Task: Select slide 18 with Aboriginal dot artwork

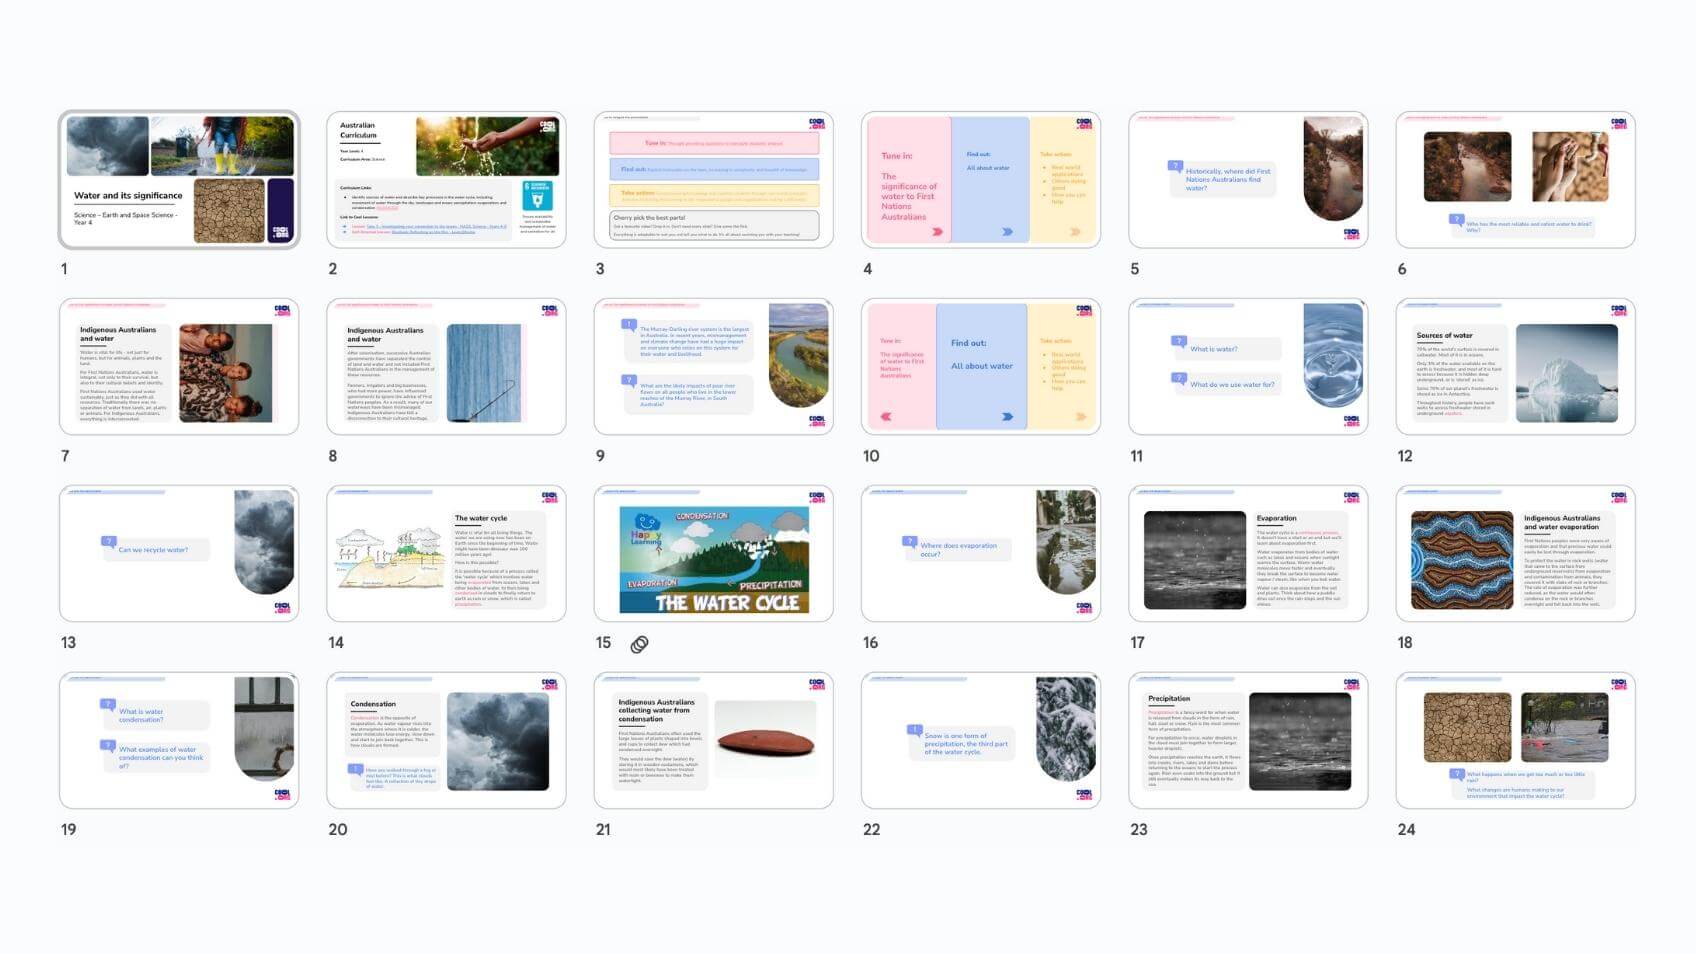Action: pos(1515,554)
